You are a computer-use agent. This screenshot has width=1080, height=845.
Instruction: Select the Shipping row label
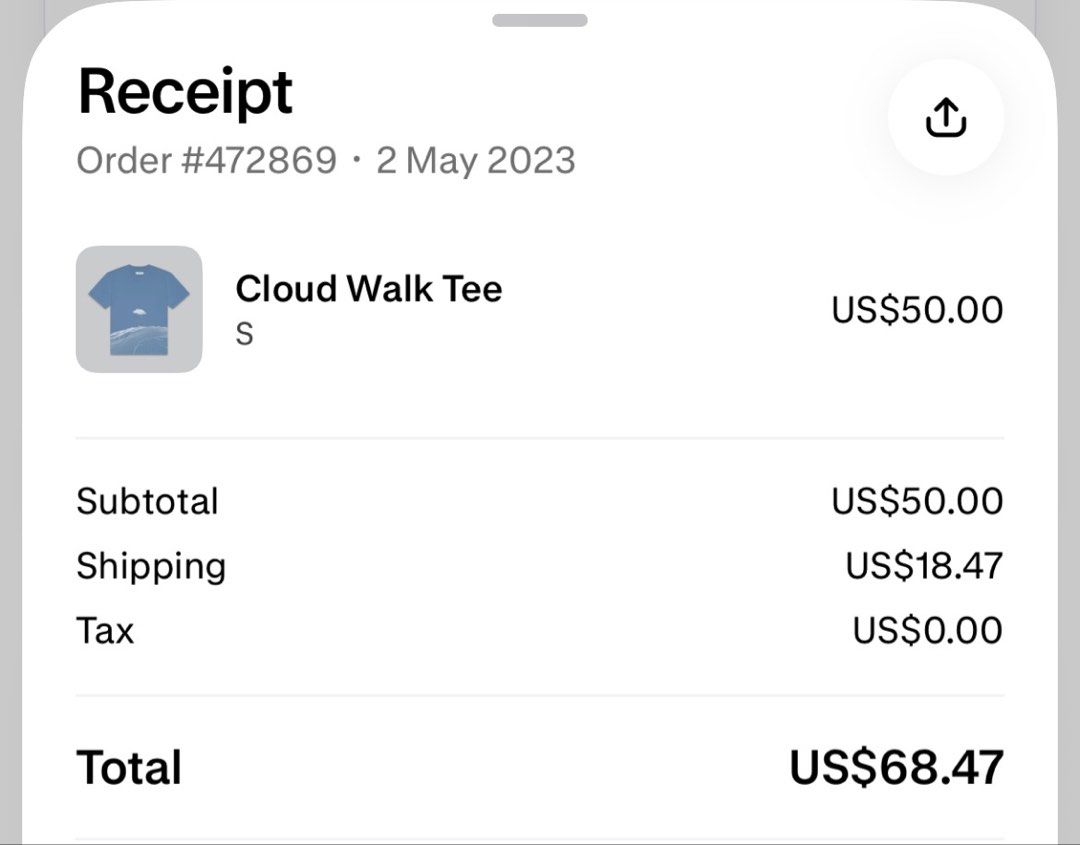151,567
